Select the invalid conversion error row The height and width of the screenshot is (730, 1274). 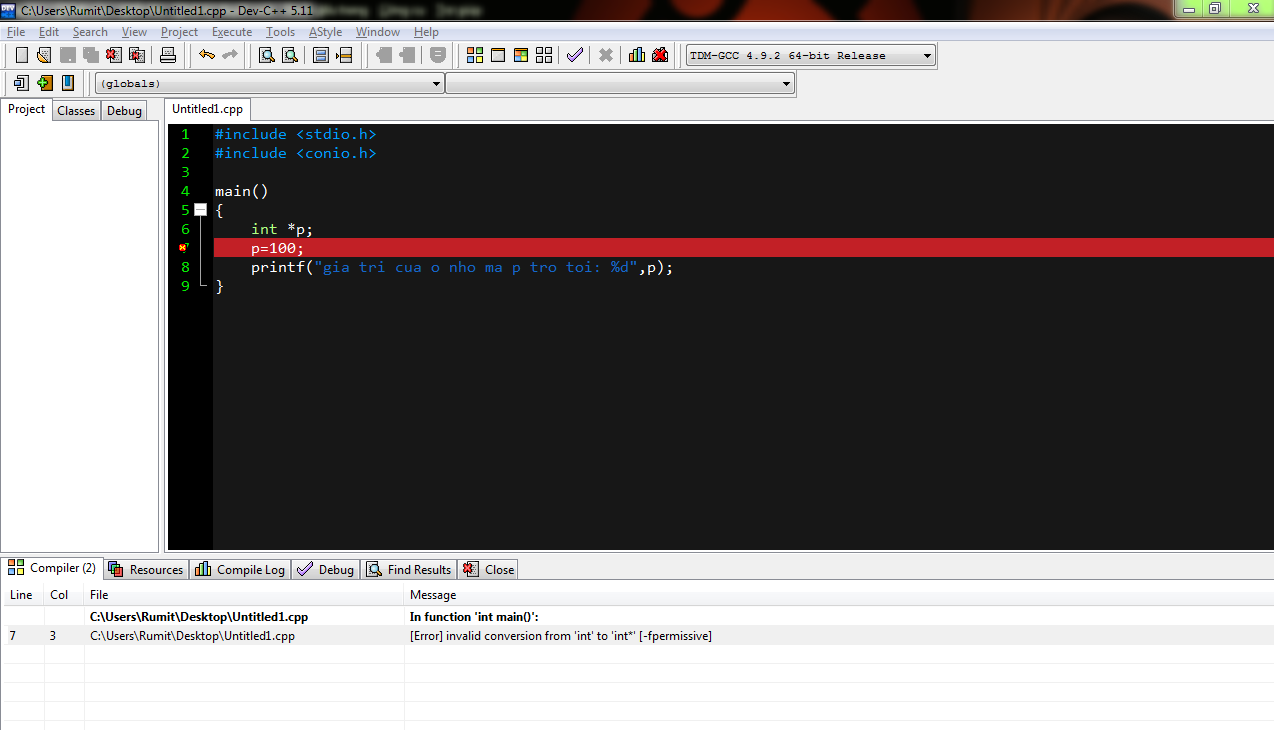coord(560,636)
